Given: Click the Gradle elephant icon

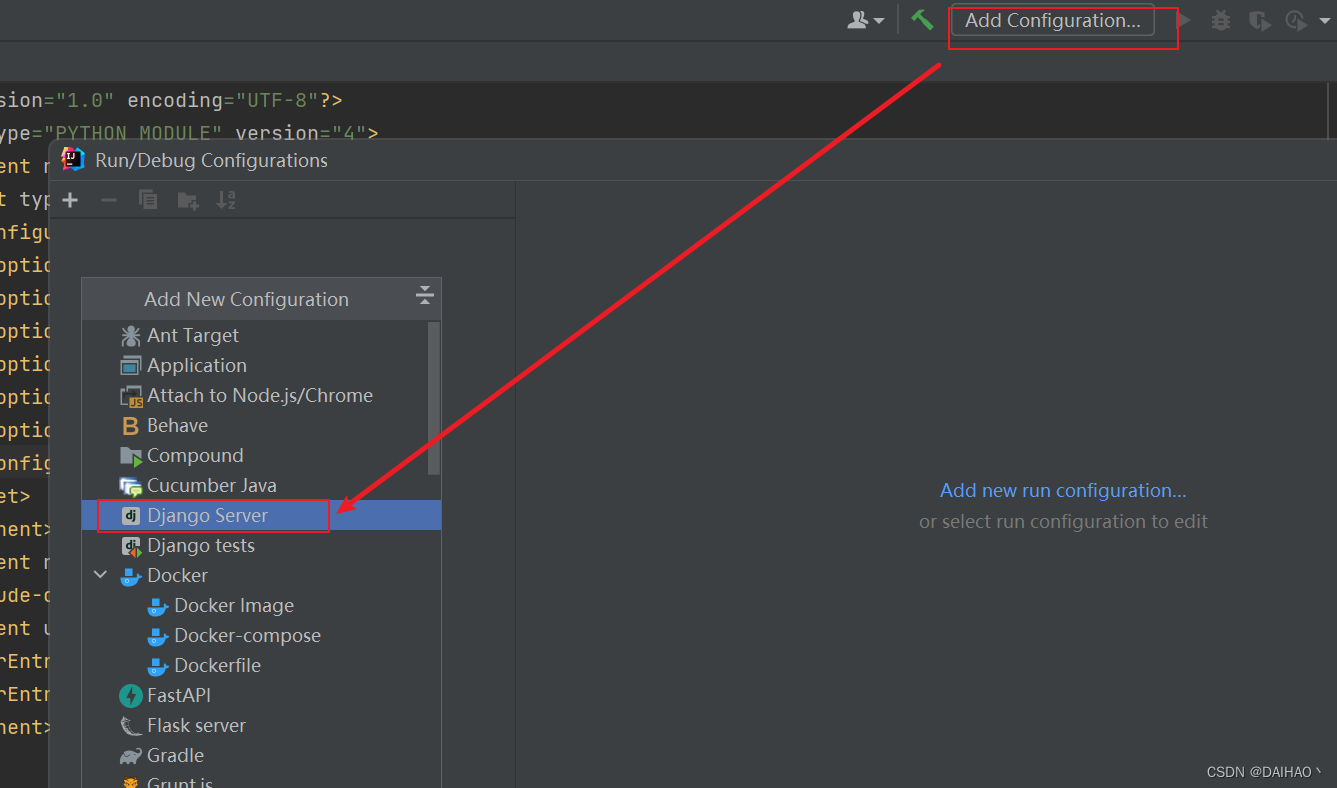Looking at the screenshot, I should pos(131,756).
